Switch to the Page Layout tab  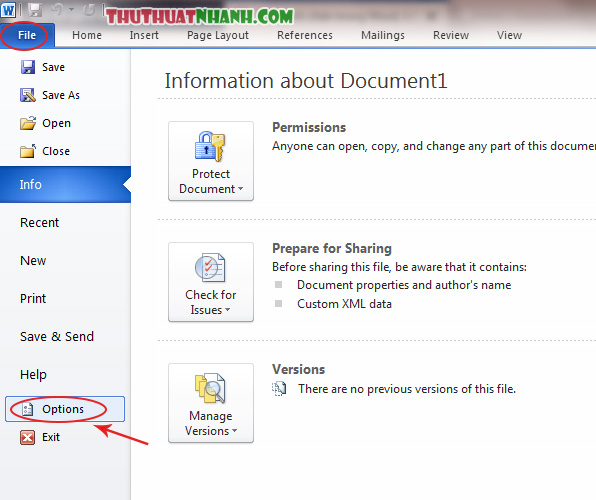click(218, 35)
